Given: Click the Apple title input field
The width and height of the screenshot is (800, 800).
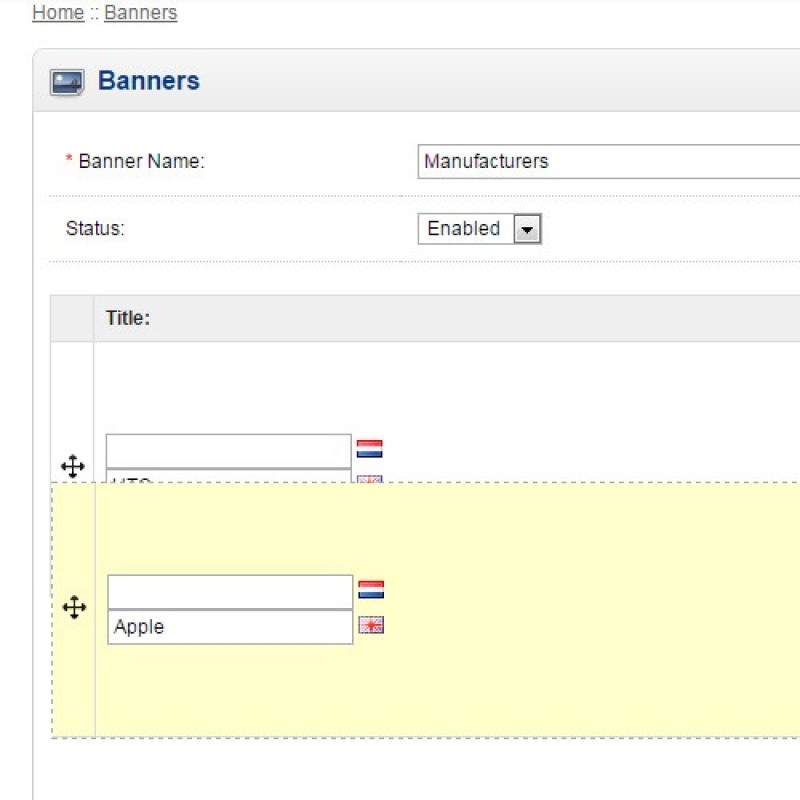Looking at the screenshot, I should coord(229,626).
